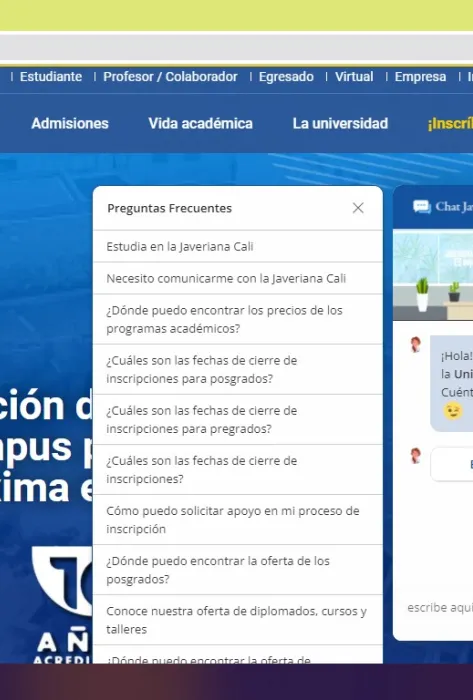Screen dimensions: 473x700
Task: Select the Empresa link
Action: [x=420, y=77]
